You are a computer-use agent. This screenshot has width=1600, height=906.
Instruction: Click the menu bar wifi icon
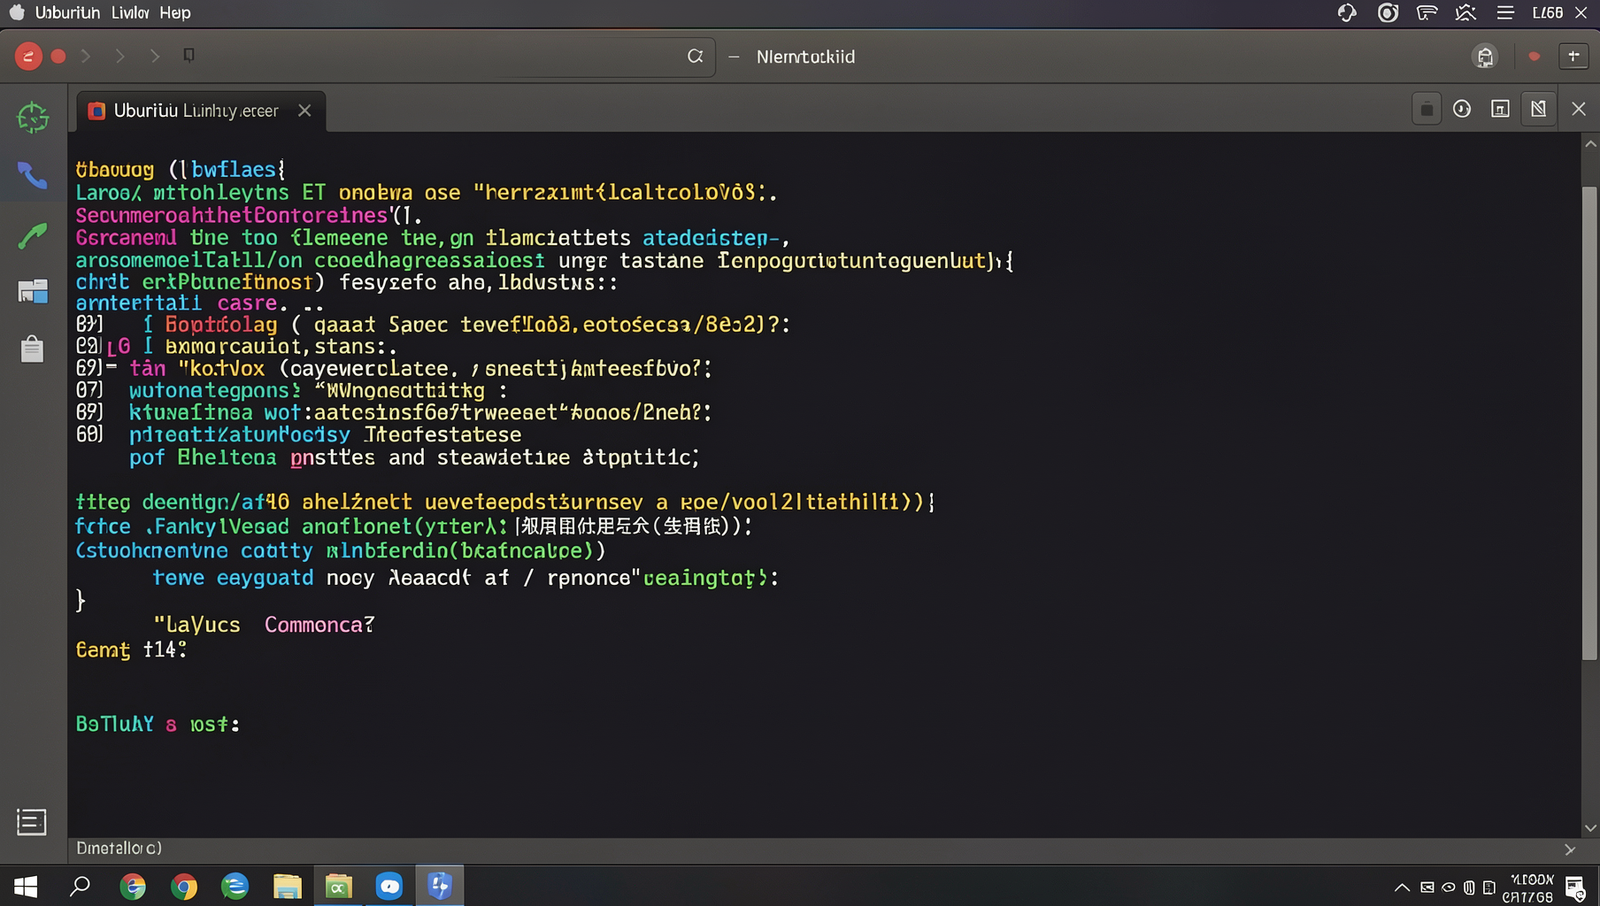[1427, 13]
